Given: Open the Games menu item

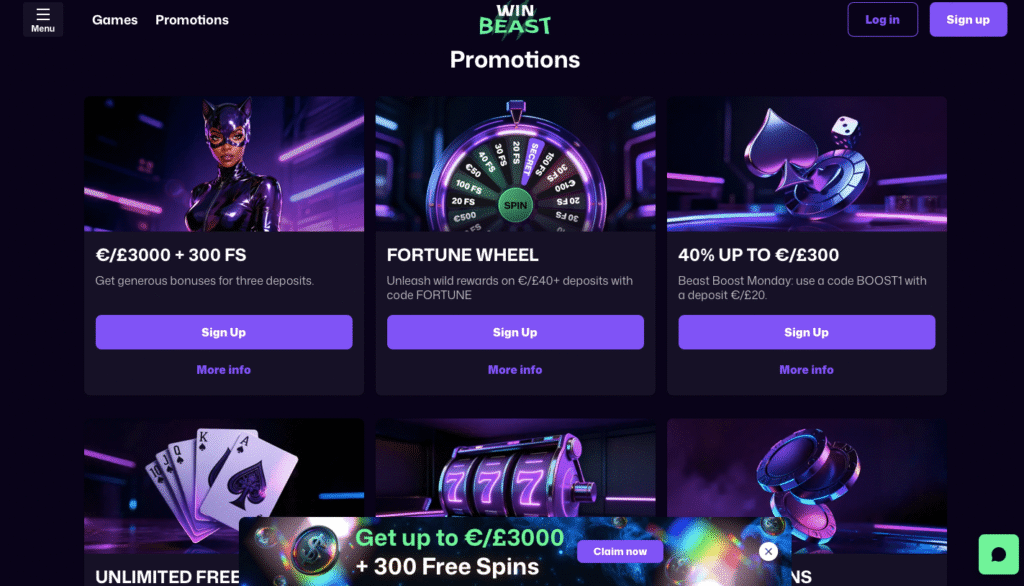Looking at the screenshot, I should [x=114, y=19].
